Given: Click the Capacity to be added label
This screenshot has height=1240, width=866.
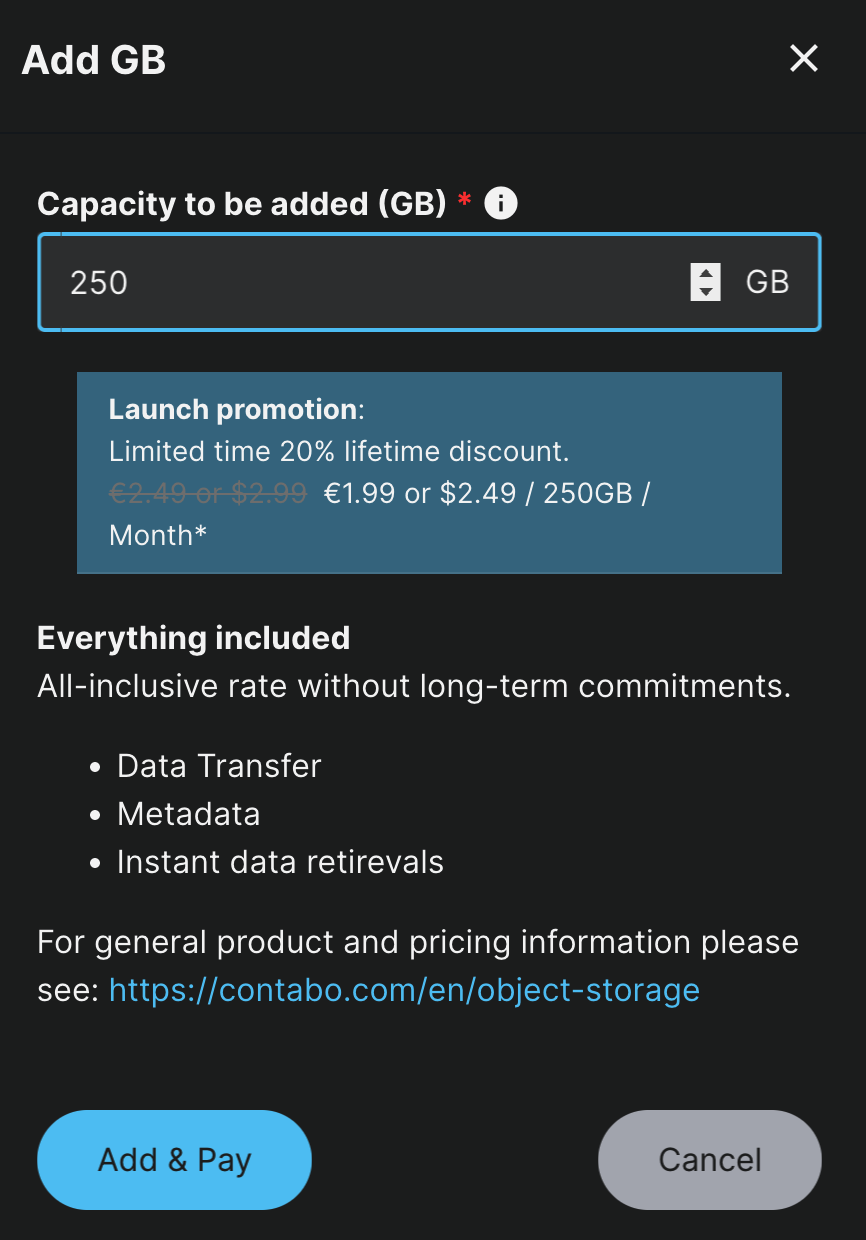Looking at the screenshot, I should pyautogui.click(x=242, y=204).
